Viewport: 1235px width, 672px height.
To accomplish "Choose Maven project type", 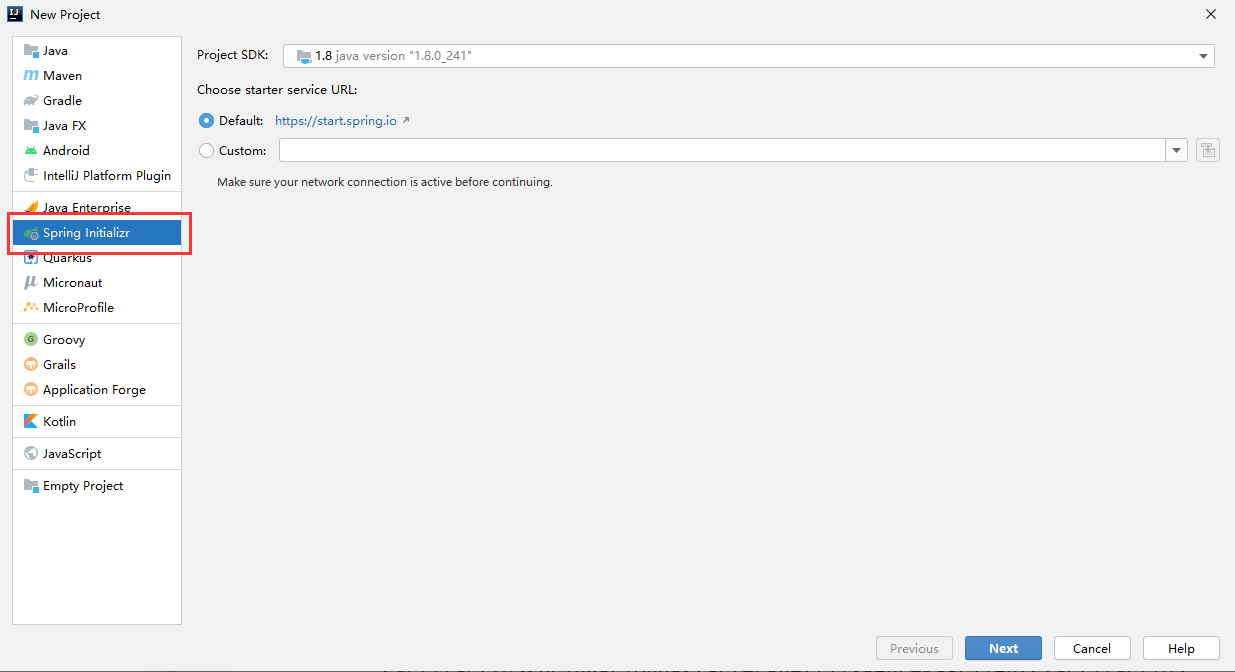I will click(97, 75).
